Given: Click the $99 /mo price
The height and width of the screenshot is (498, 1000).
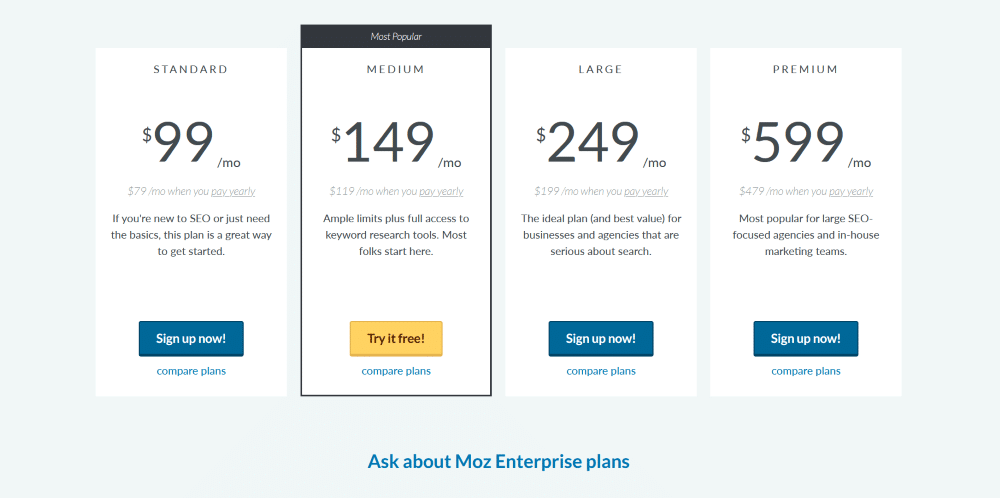Looking at the screenshot, I should click(x=191, y=144).
